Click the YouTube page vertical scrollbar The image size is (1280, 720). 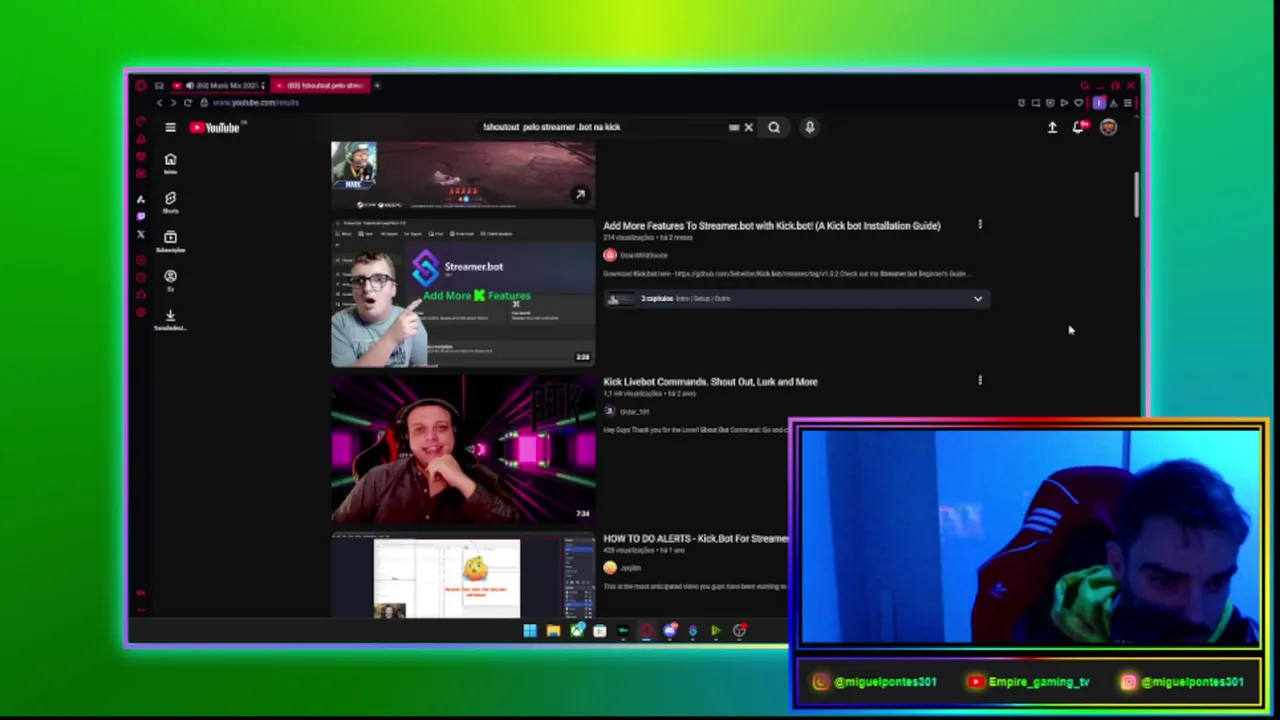click(1136, 195)
